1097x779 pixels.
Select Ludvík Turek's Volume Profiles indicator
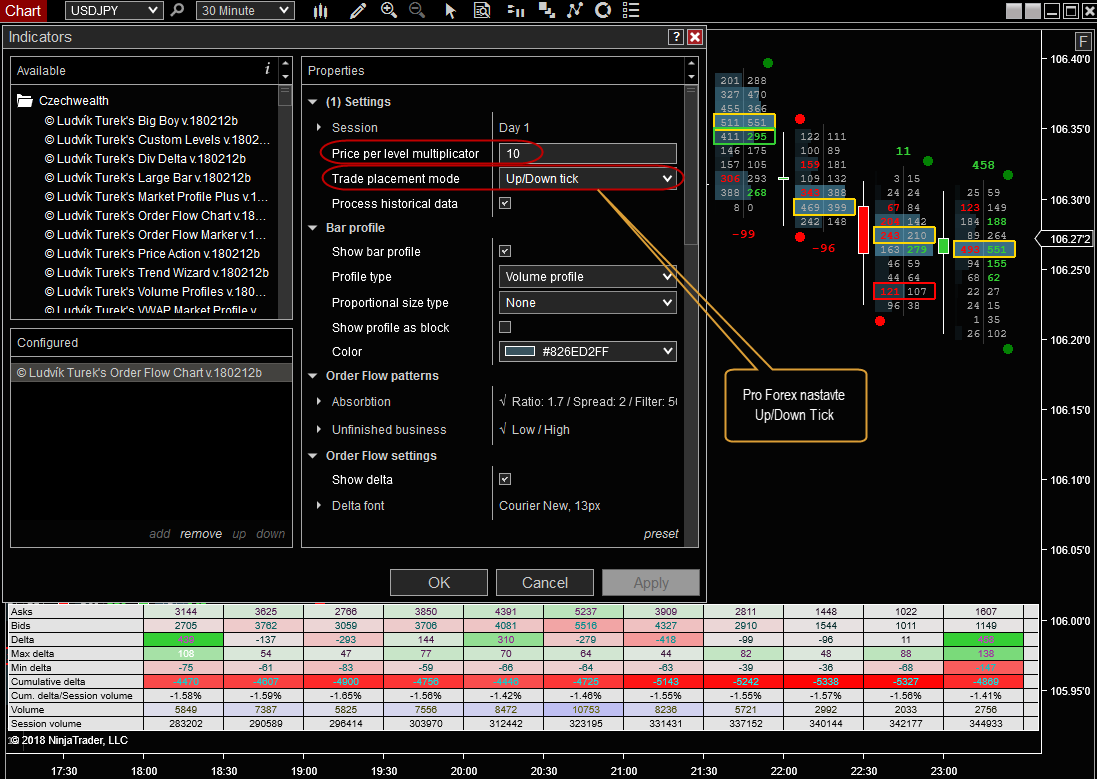point(155,291)
